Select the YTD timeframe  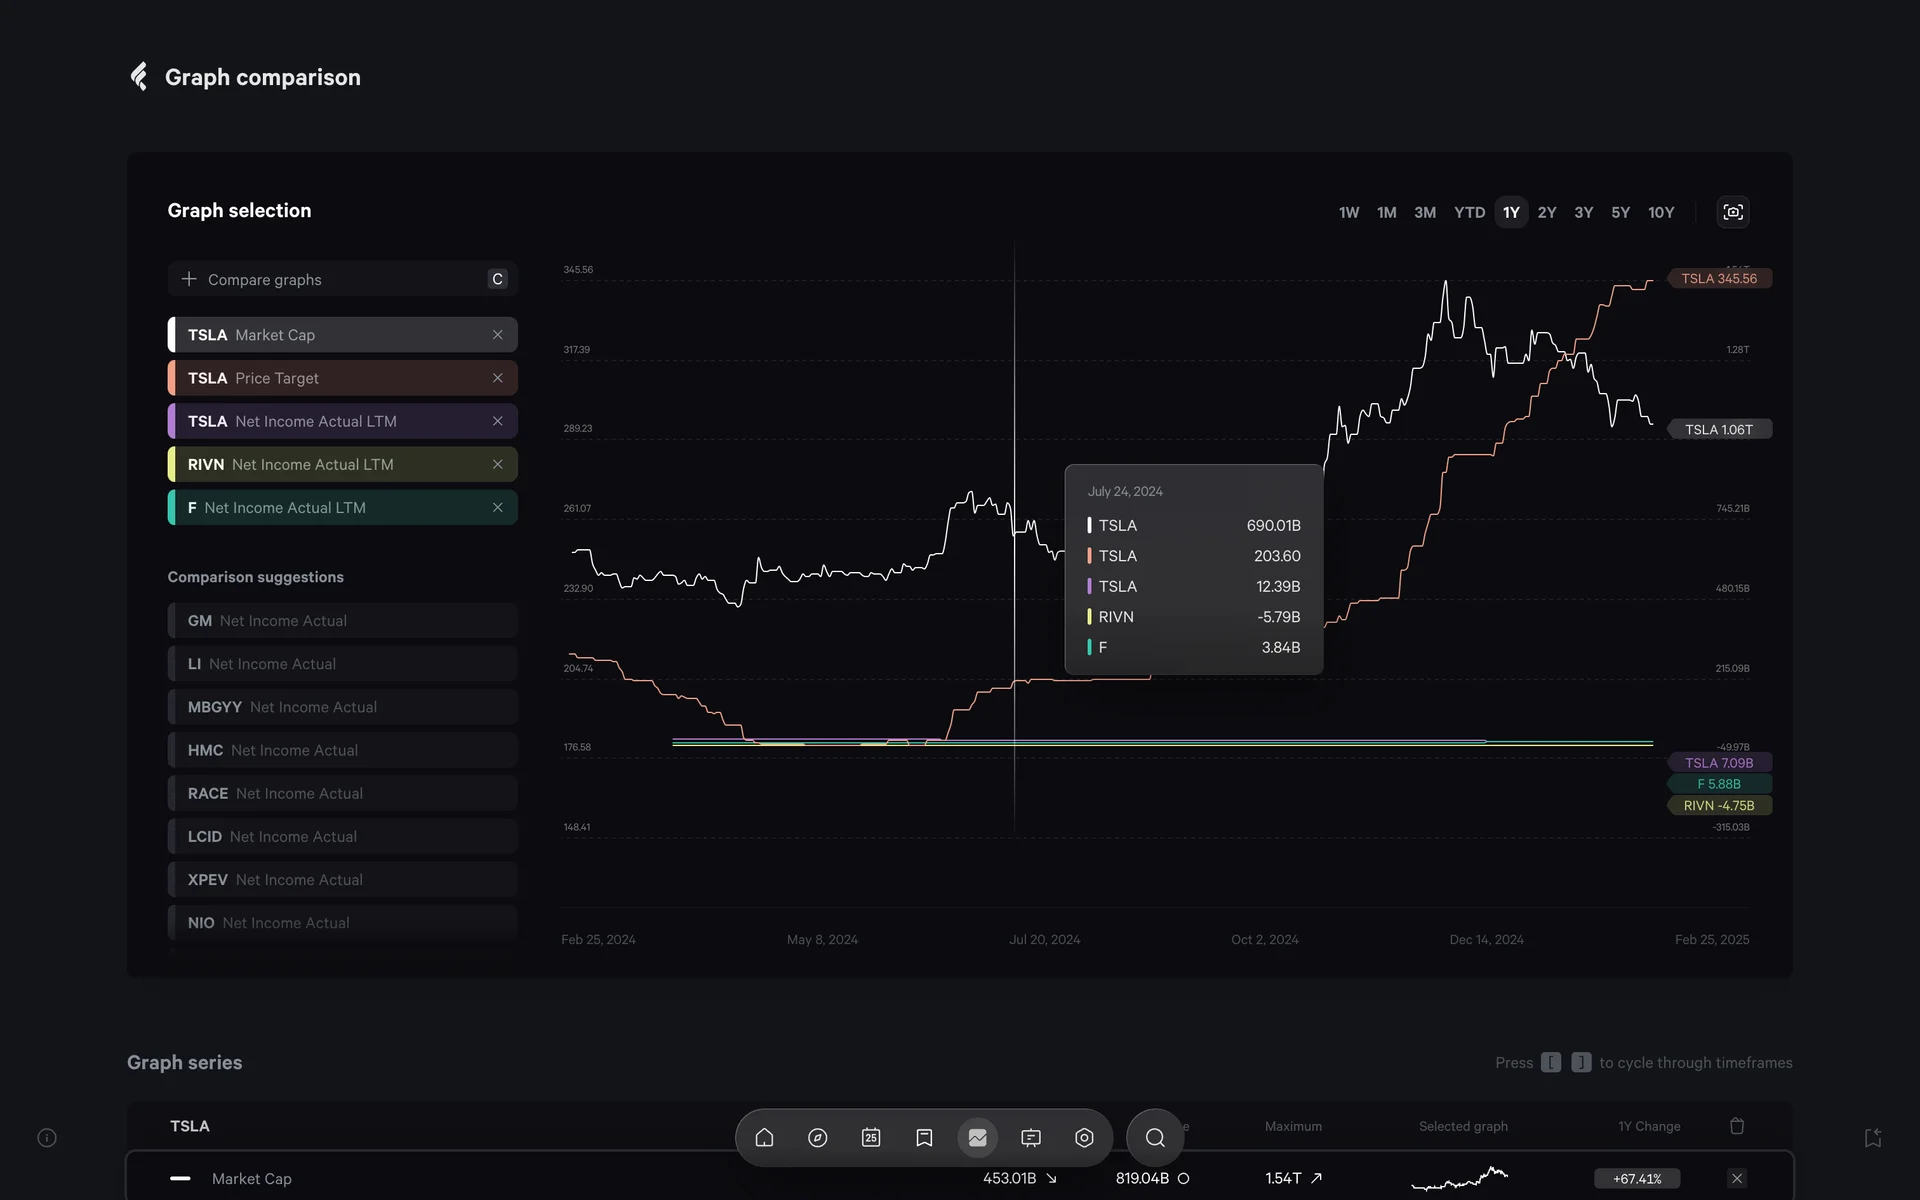[1469, 212]
